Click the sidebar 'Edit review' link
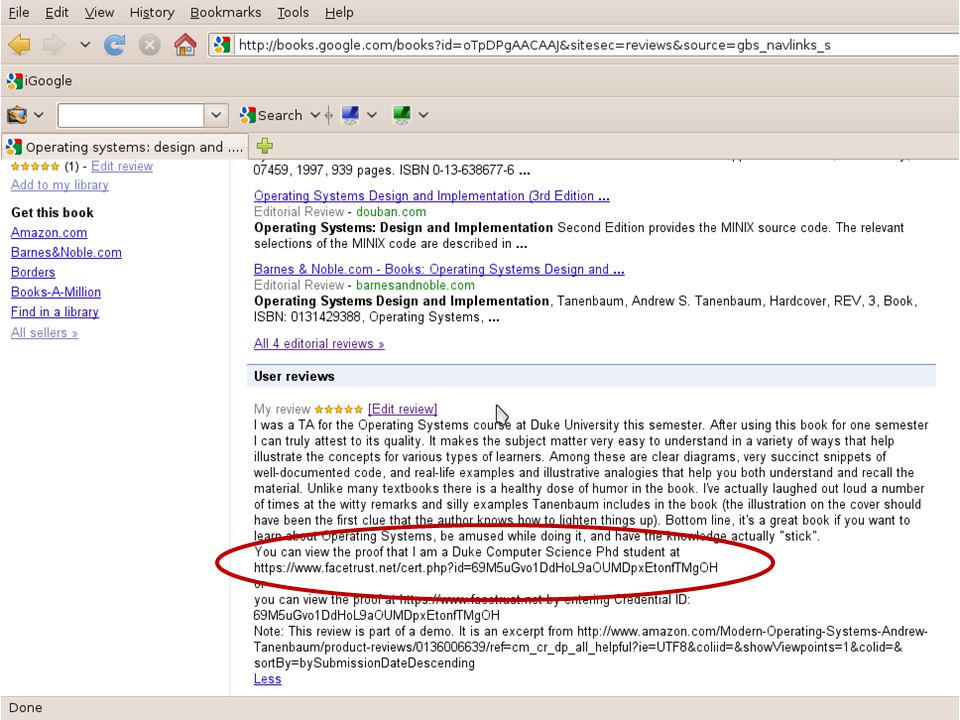The height and width of the screenshot is (720, 960). (x=122, y=166)
